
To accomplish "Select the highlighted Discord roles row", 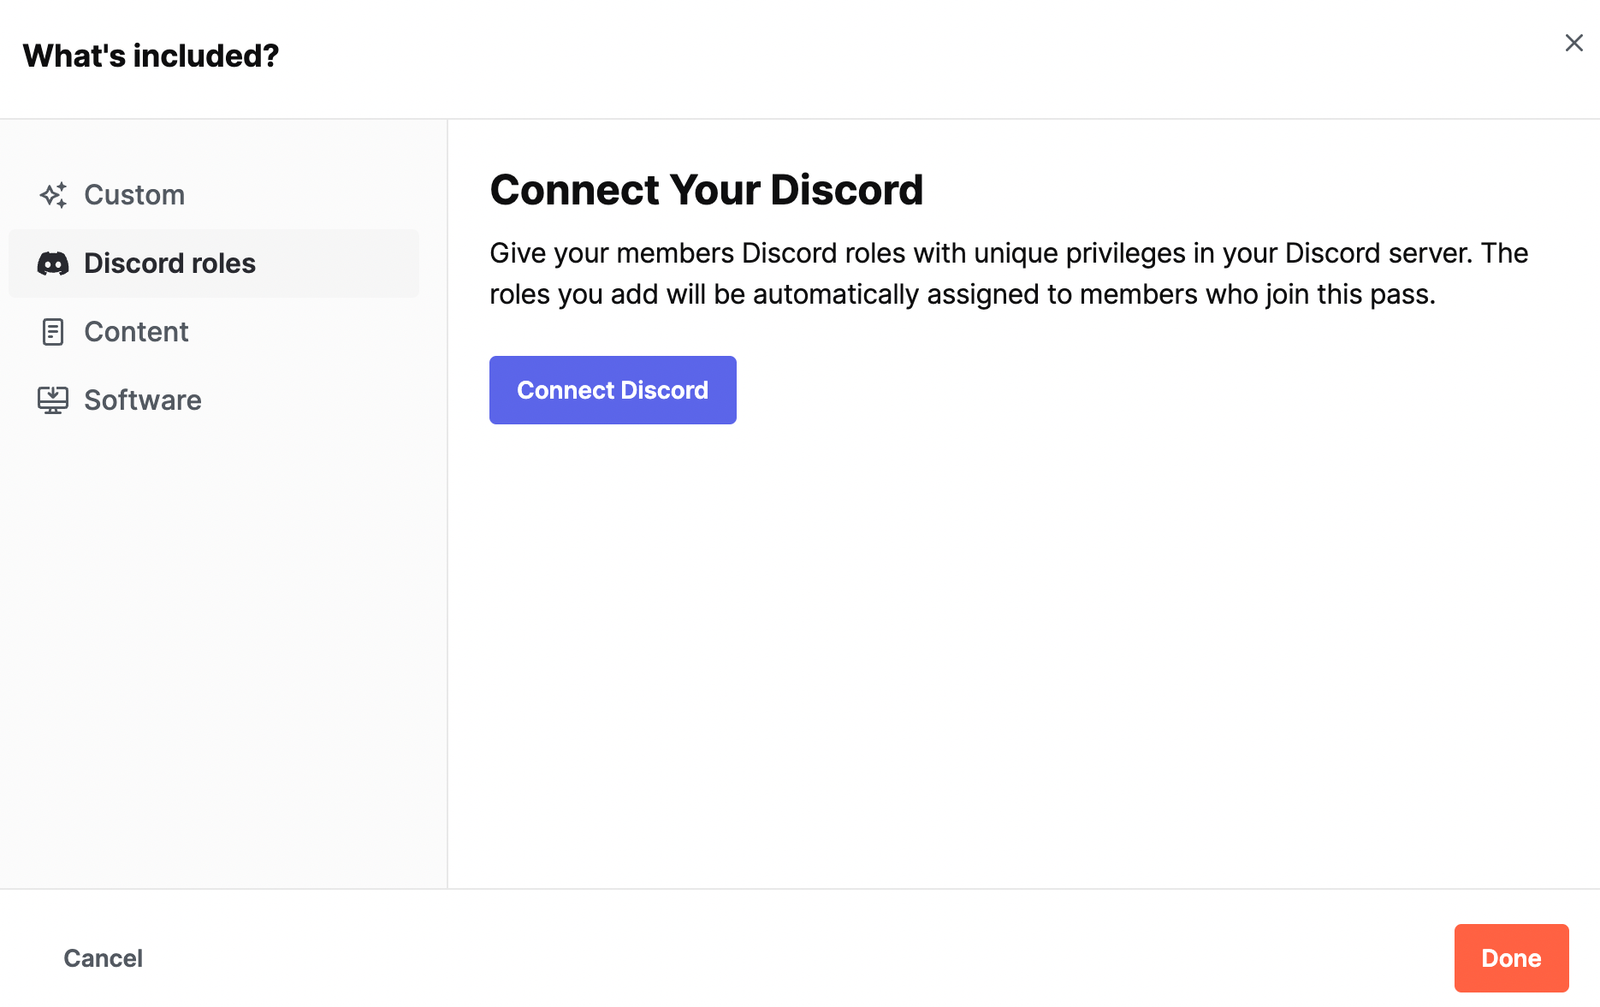I will coord(213,263).
